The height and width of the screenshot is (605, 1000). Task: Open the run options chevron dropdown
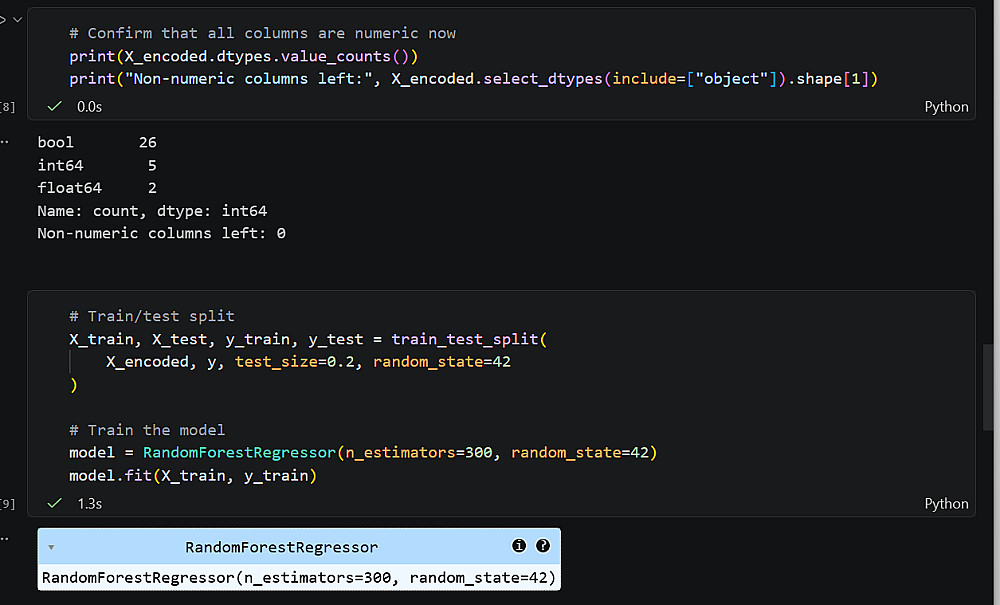17,19
